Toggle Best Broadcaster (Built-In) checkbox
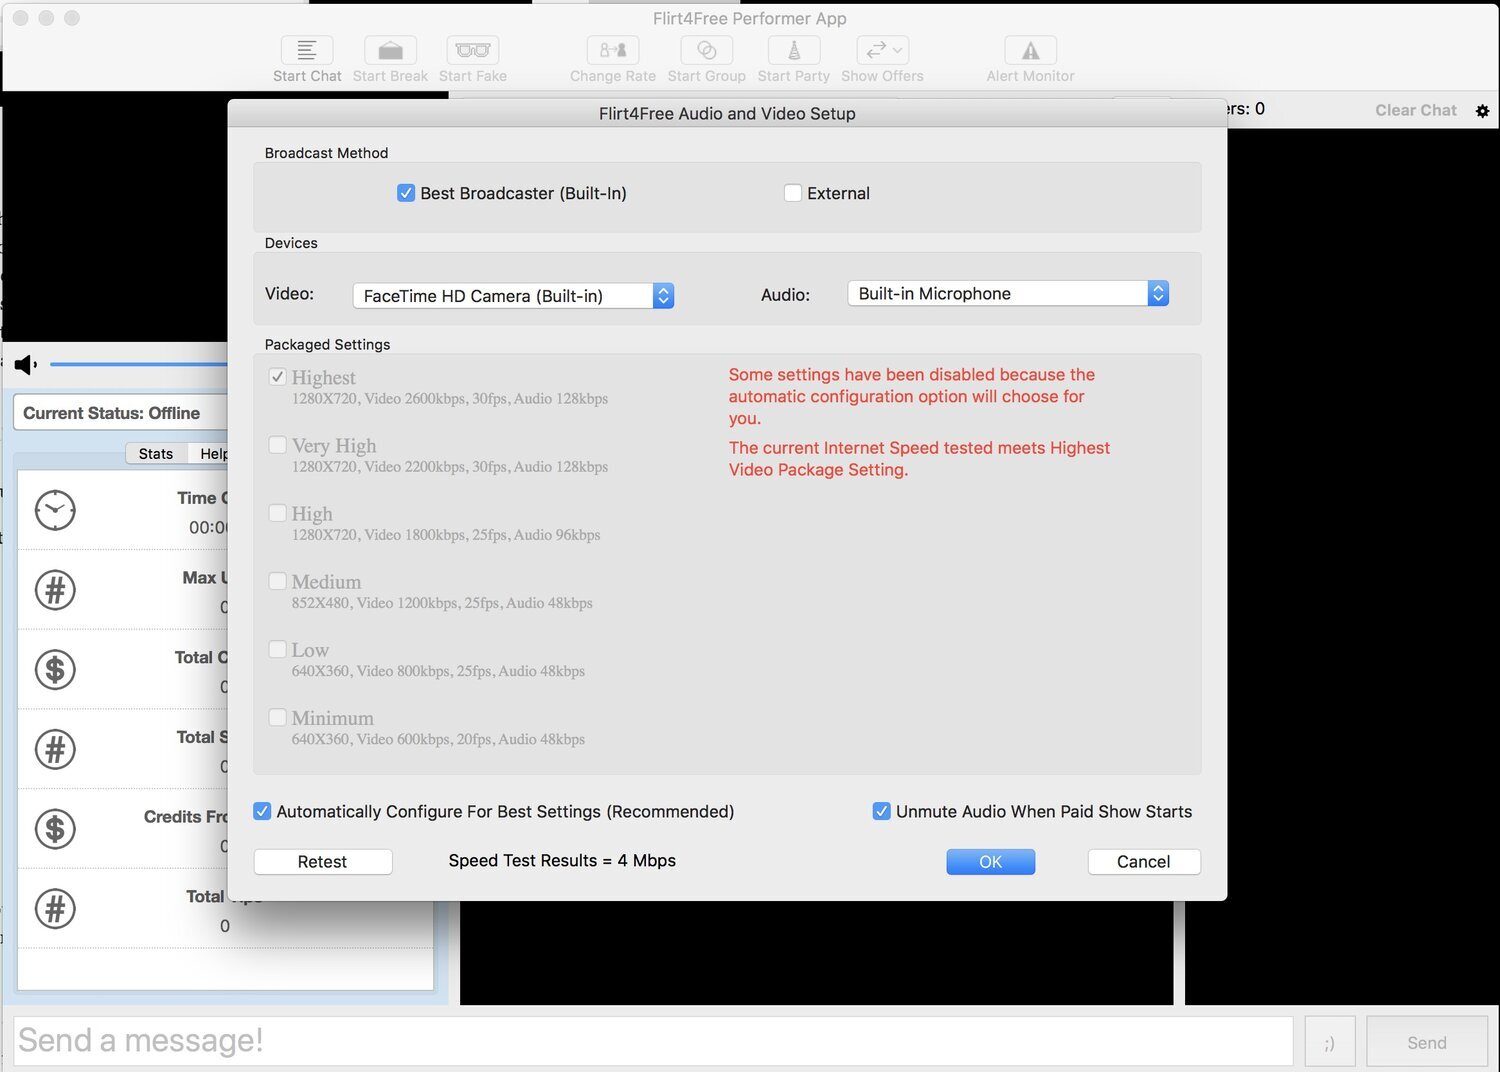1500x1072 pixels. (x=405, y=193)
